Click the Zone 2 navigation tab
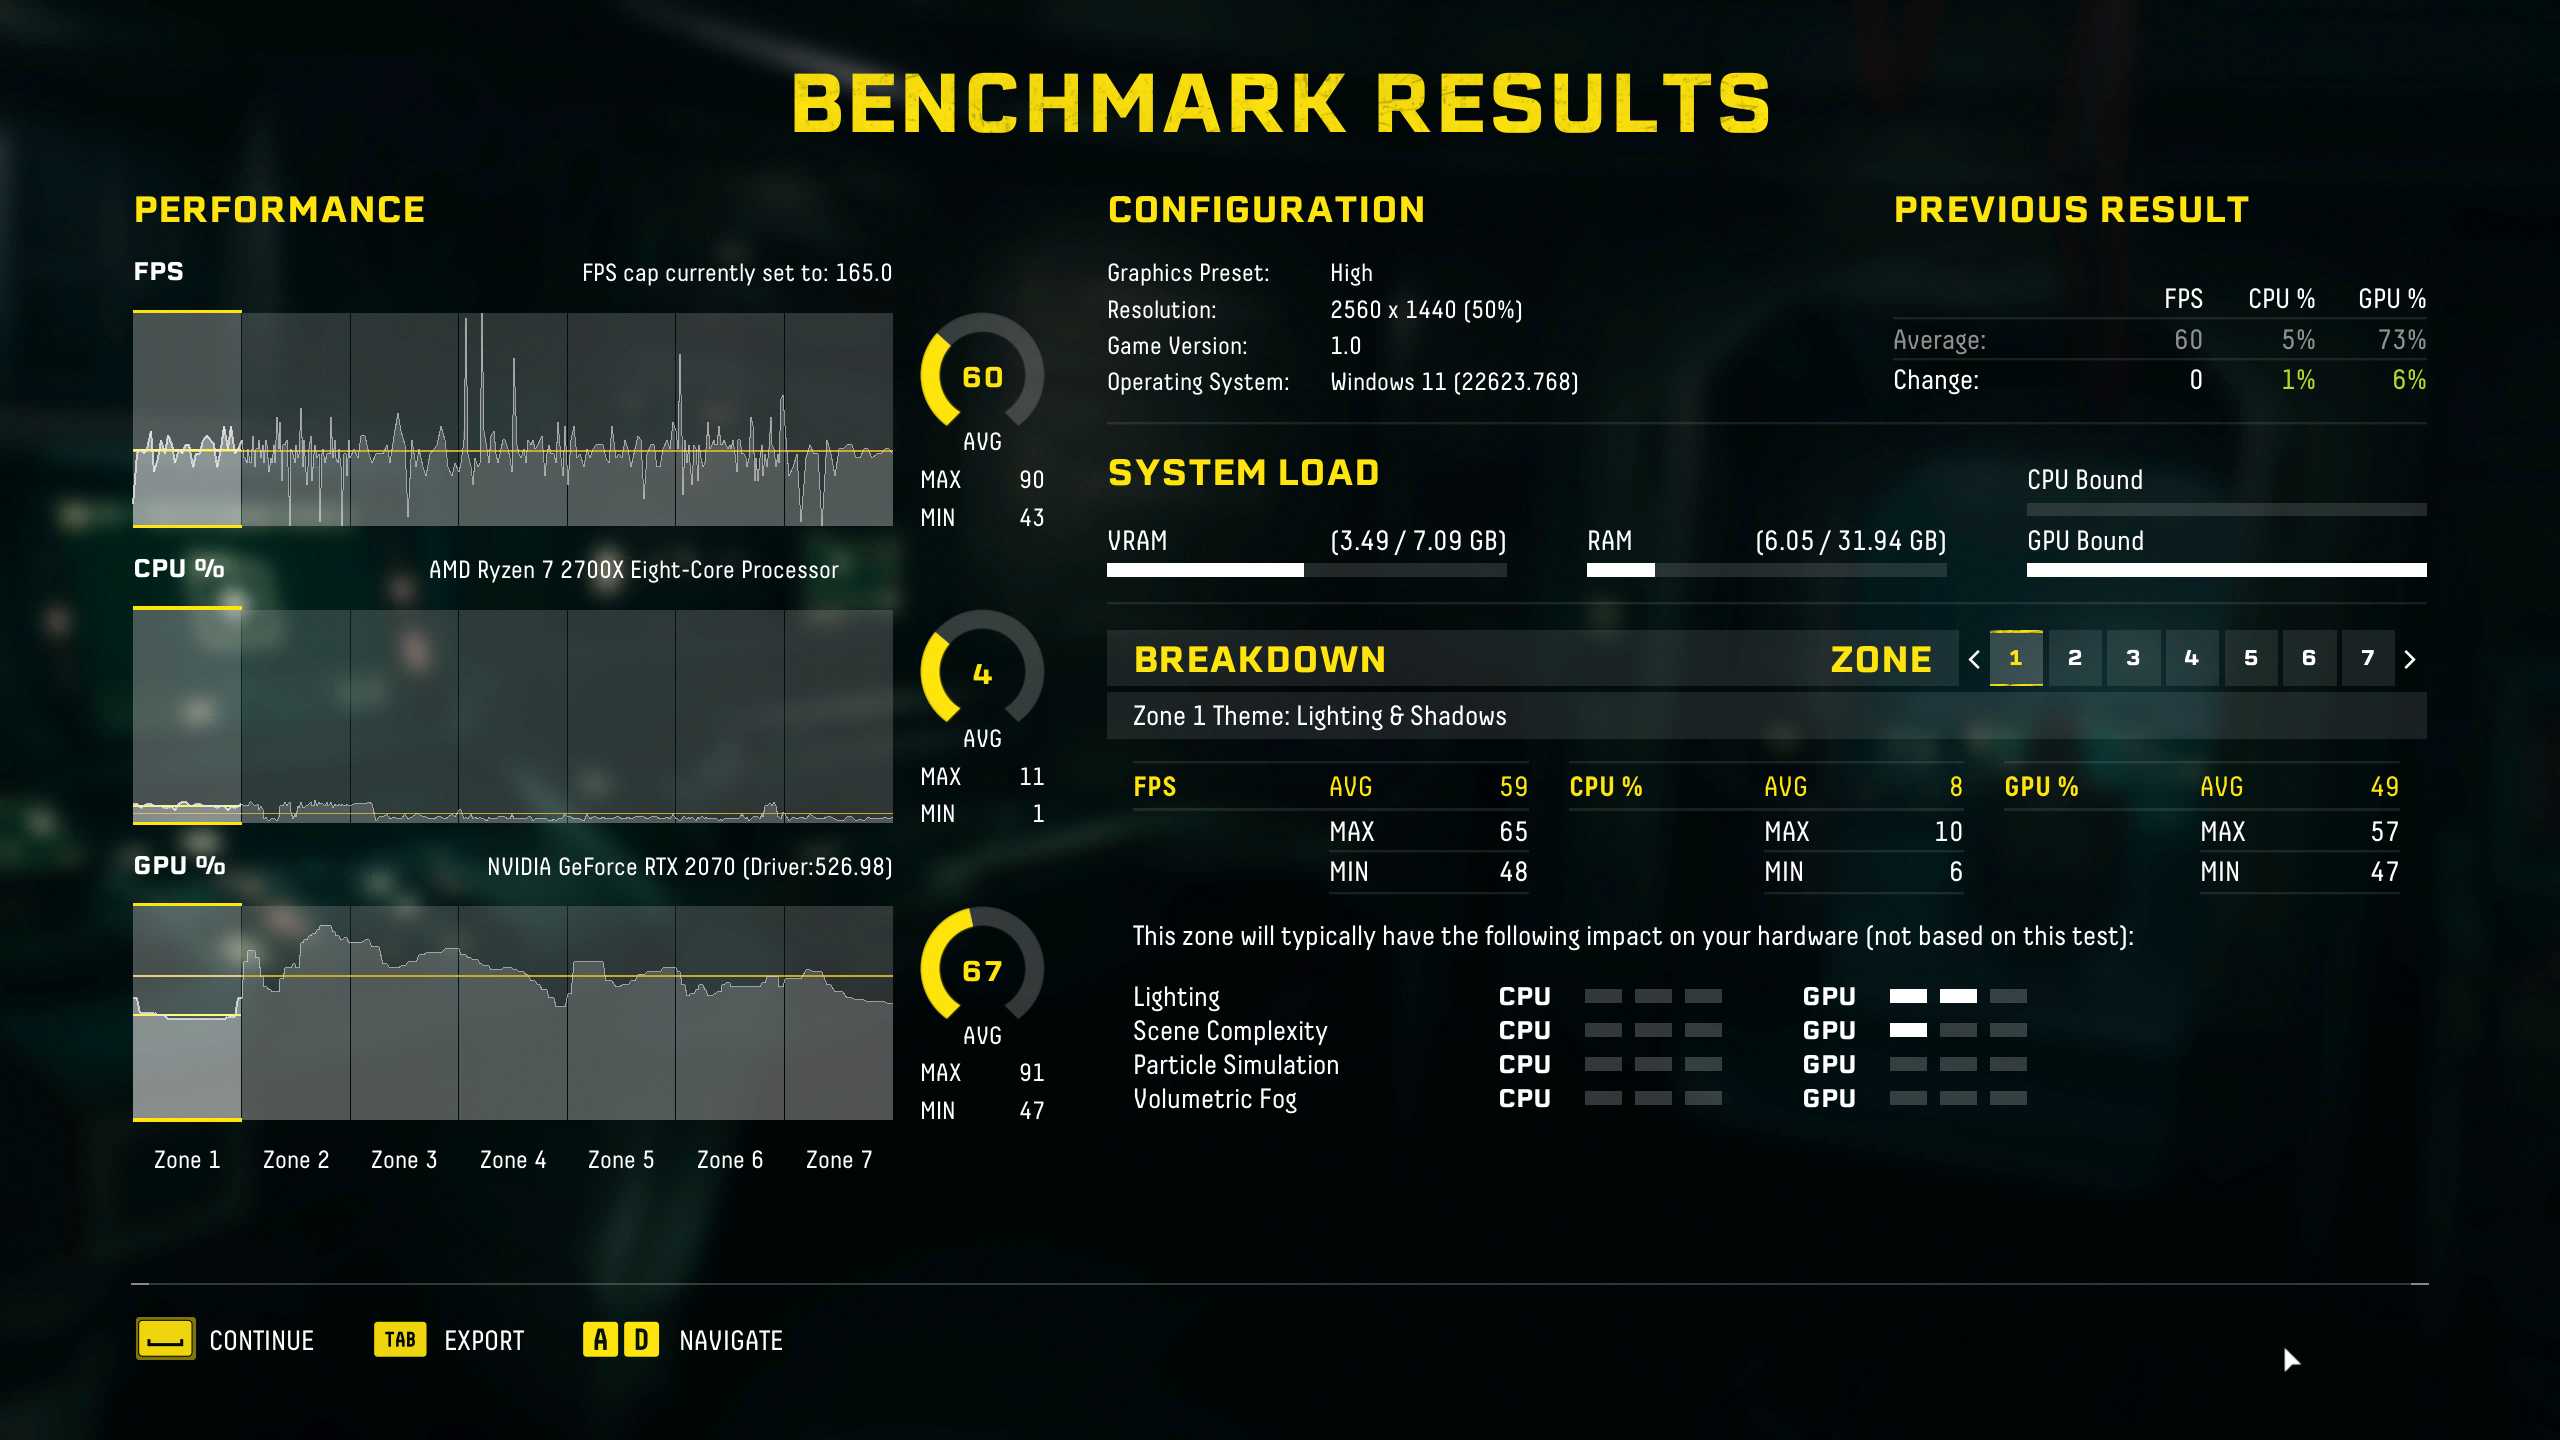2560x1440 pixels. tap(2075, 658)
